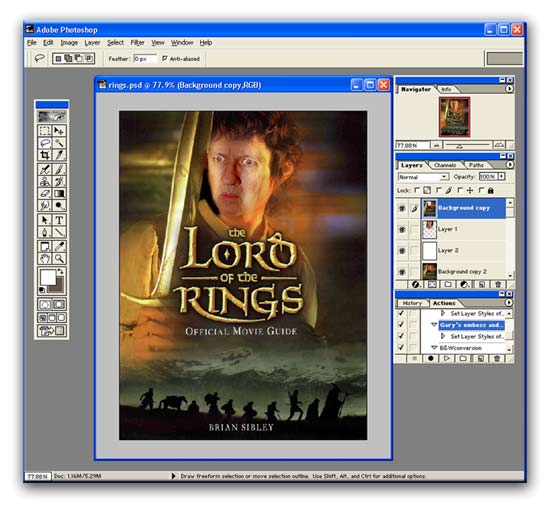Select the Hand tool
Screen dimensions: 550x506
click(x=45, y=259)
